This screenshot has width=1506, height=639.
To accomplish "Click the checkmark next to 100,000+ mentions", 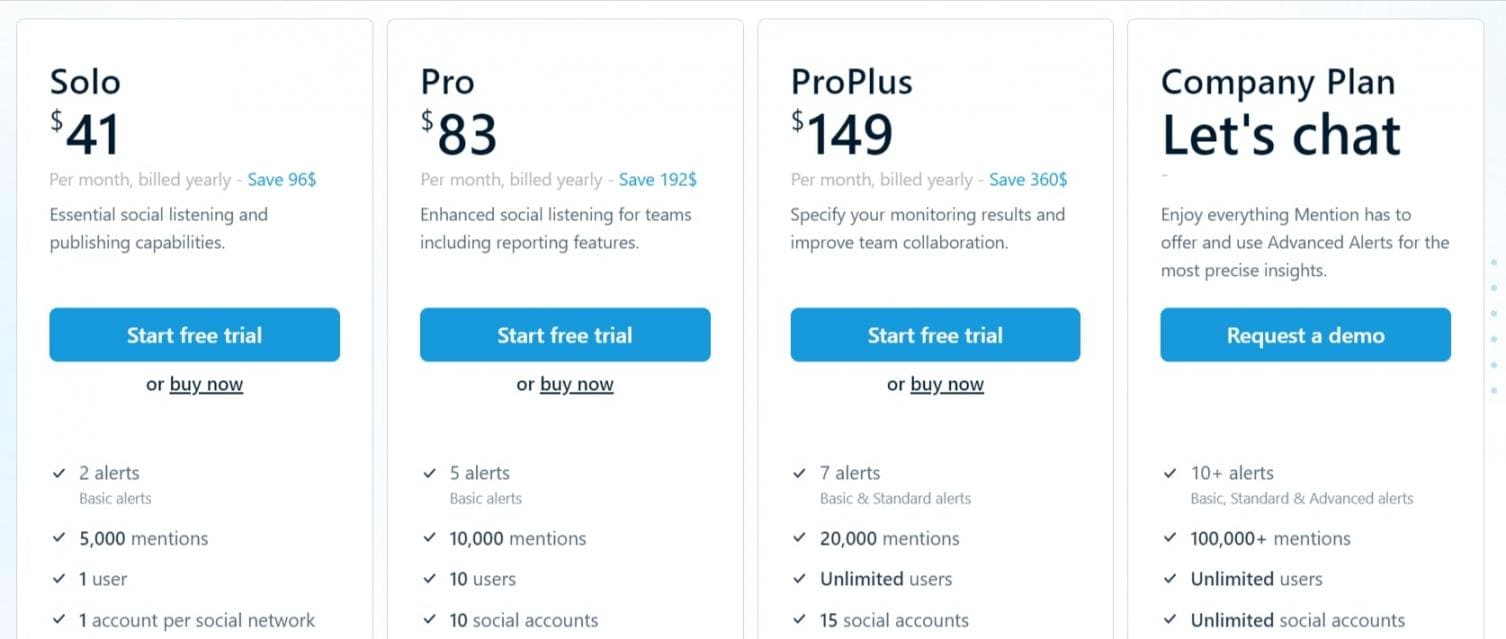I will pyautogui.click(x=1170, y=538).
